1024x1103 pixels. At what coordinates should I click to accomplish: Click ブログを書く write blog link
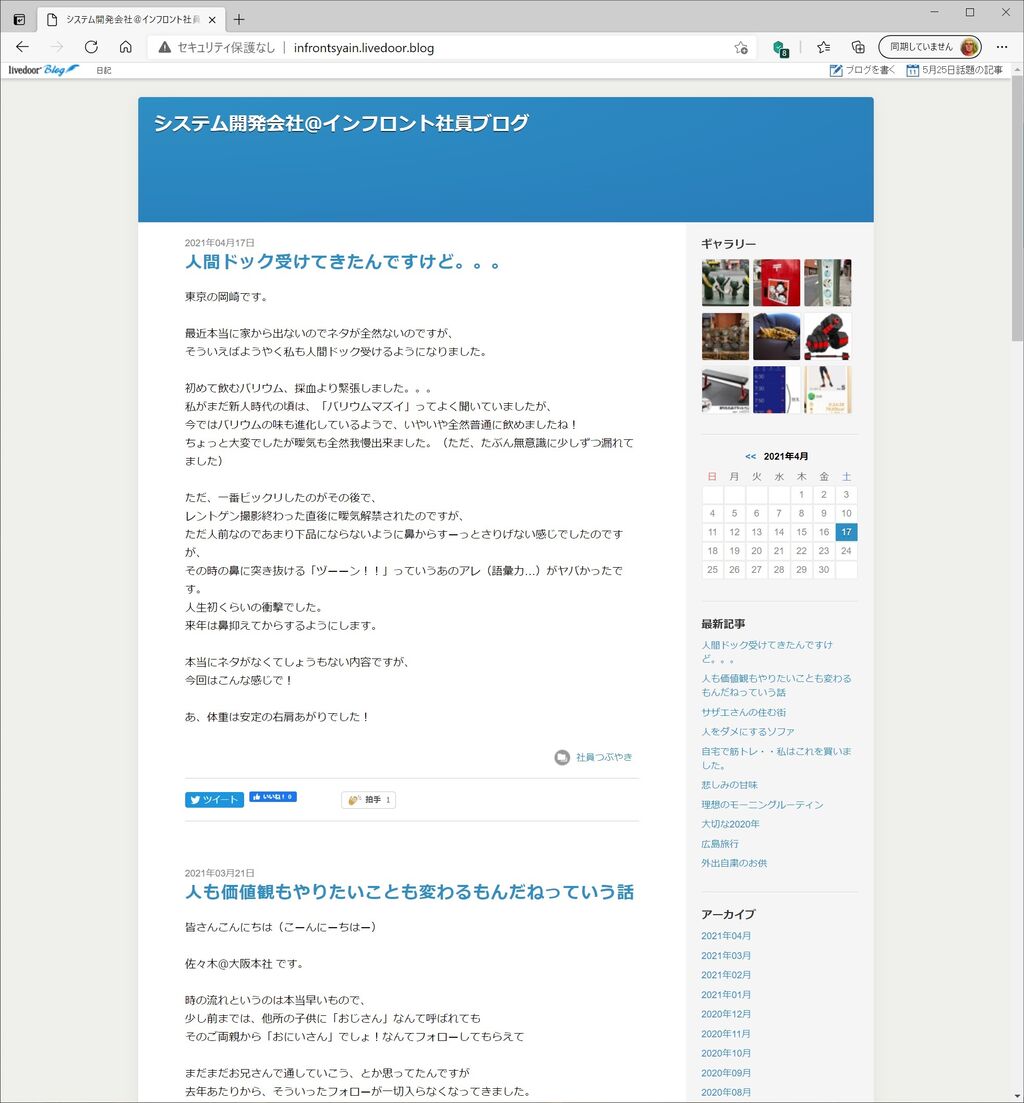point(862,70)
